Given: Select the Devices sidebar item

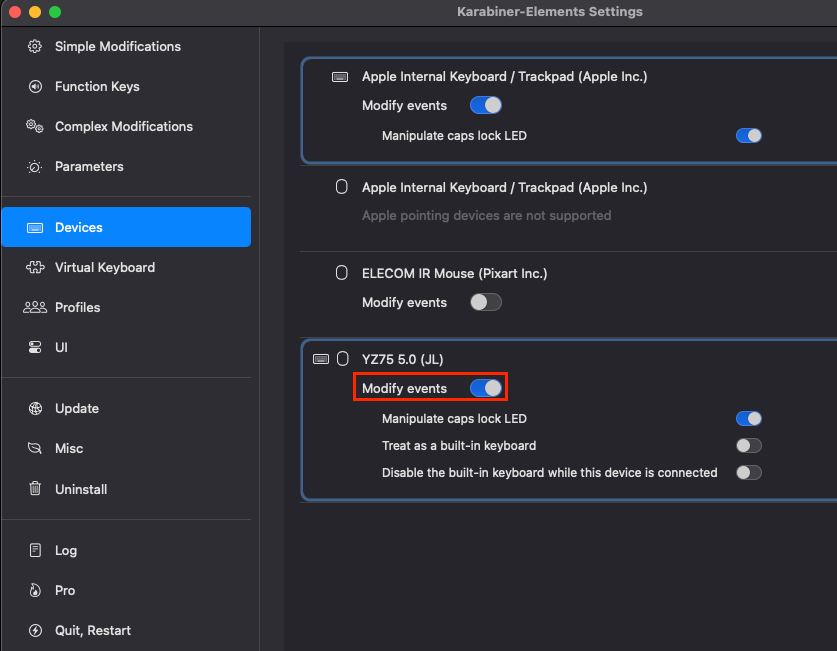Looking at the screenshot, I should tap(127, 227).
